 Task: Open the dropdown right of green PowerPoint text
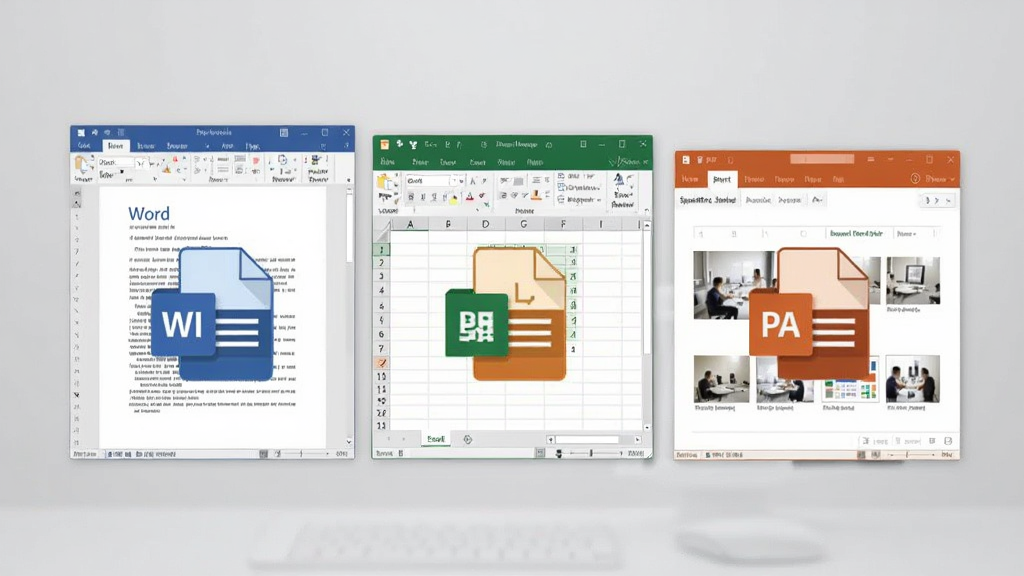click(x=906, y=234)
